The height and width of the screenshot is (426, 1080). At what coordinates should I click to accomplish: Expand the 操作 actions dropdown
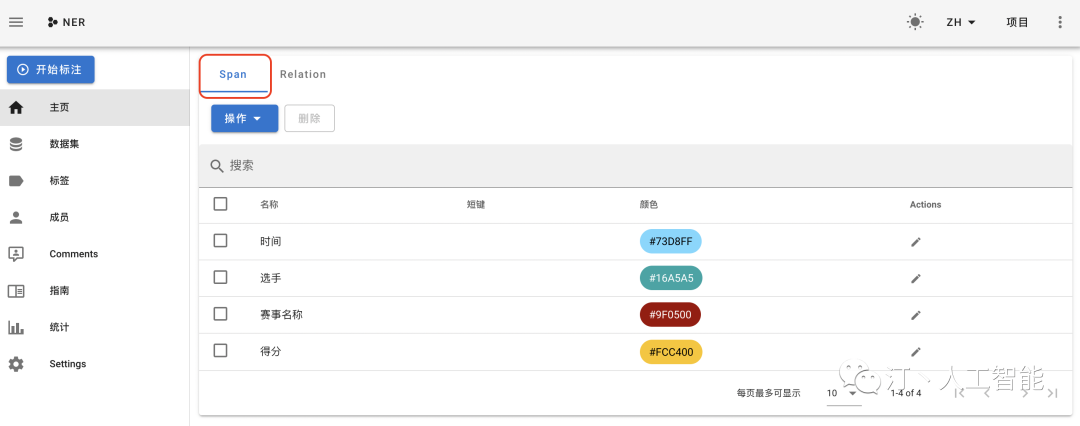click(x=245, y=119)
